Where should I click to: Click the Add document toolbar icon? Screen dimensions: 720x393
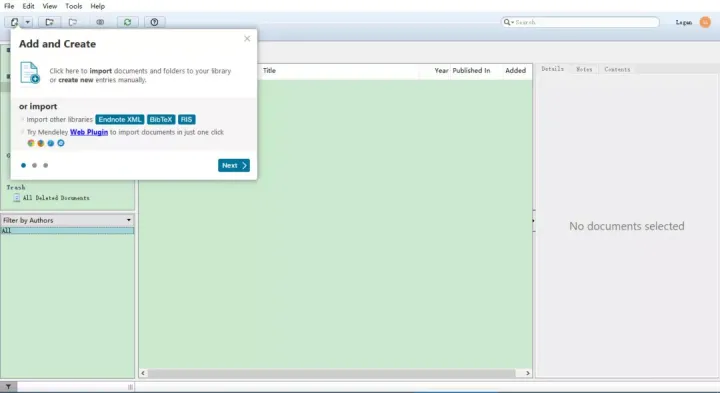[x=14, y=22]
